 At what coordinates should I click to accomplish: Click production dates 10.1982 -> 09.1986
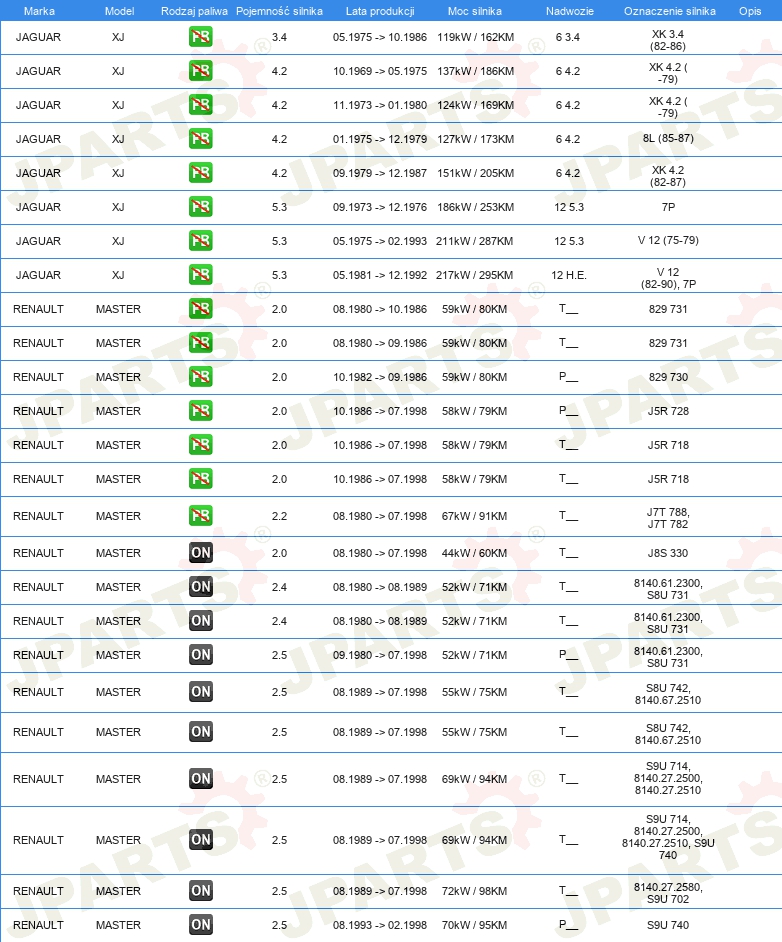[380, 377]
